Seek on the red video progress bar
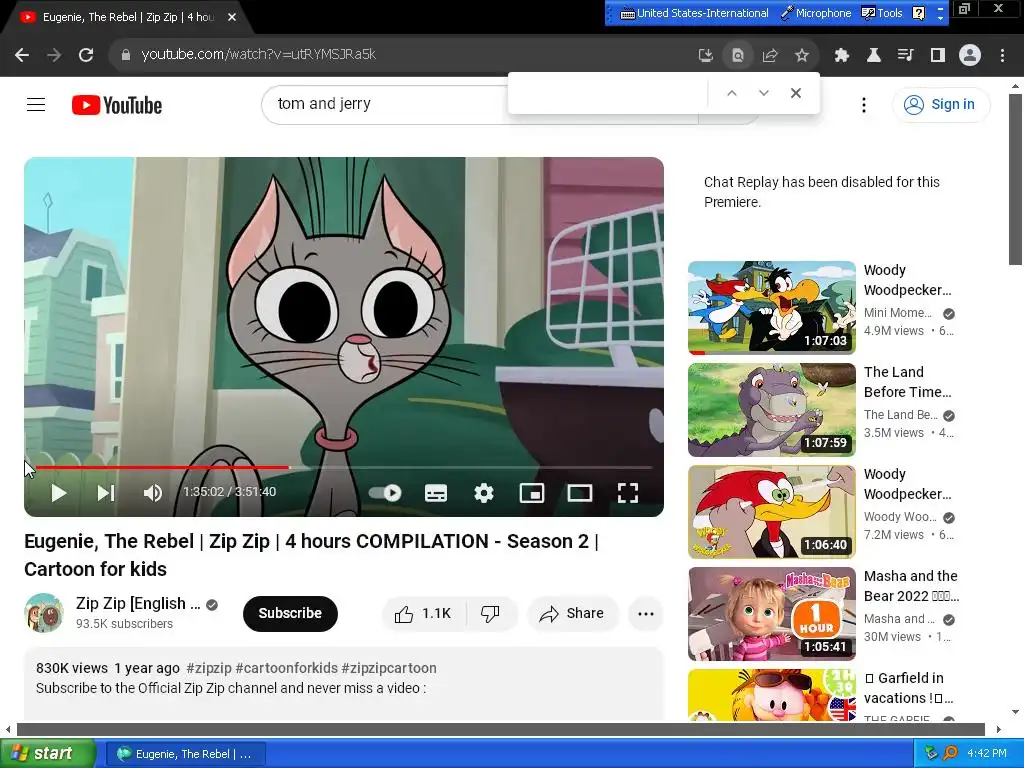 (x=344, y=468)
